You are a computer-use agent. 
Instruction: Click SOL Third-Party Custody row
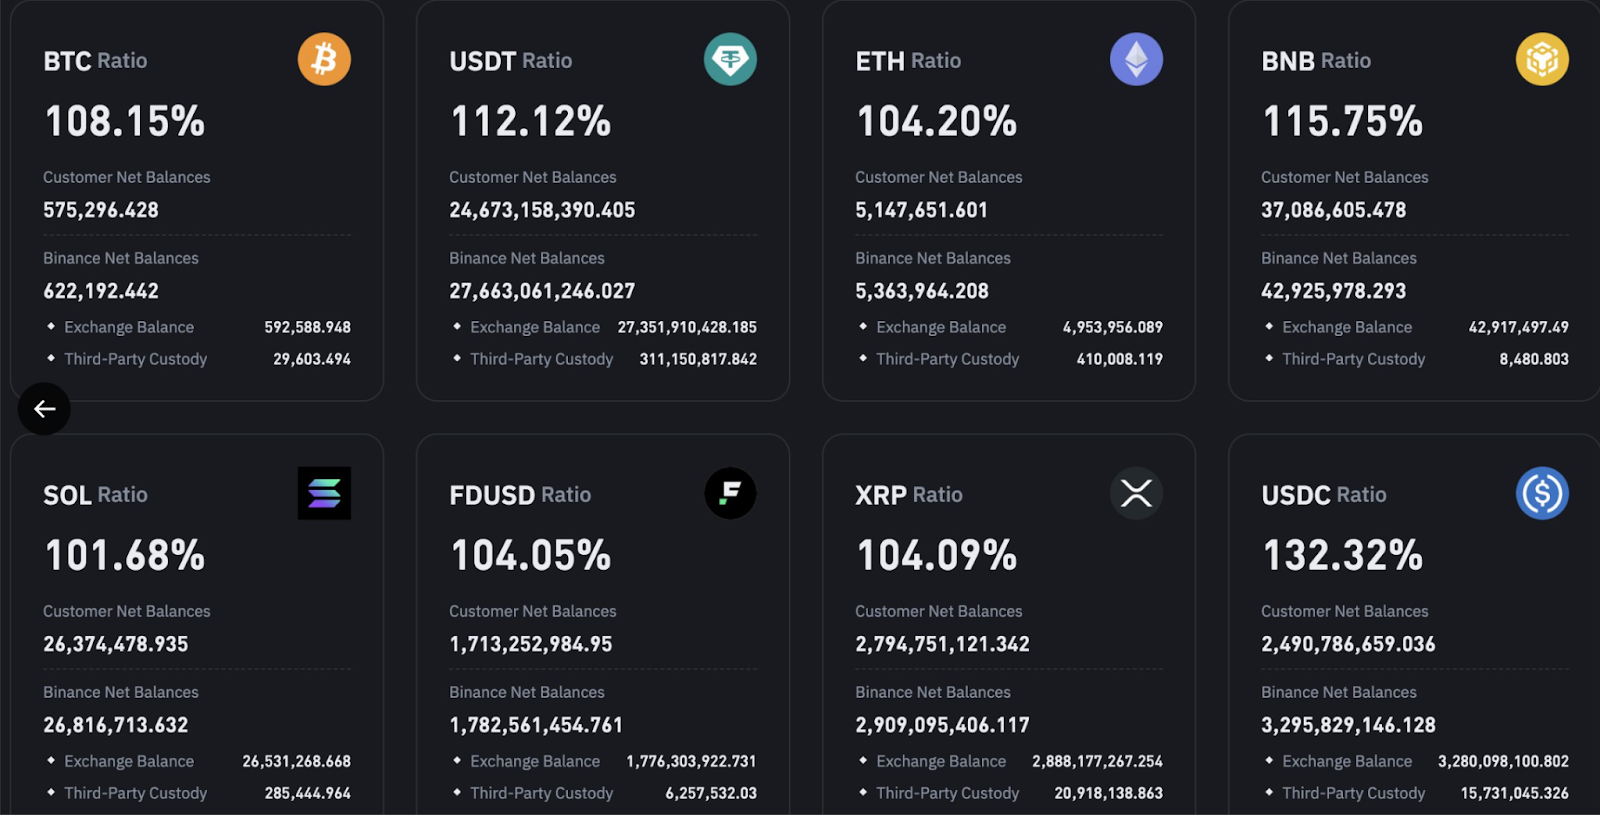click(x=197, y=793)
